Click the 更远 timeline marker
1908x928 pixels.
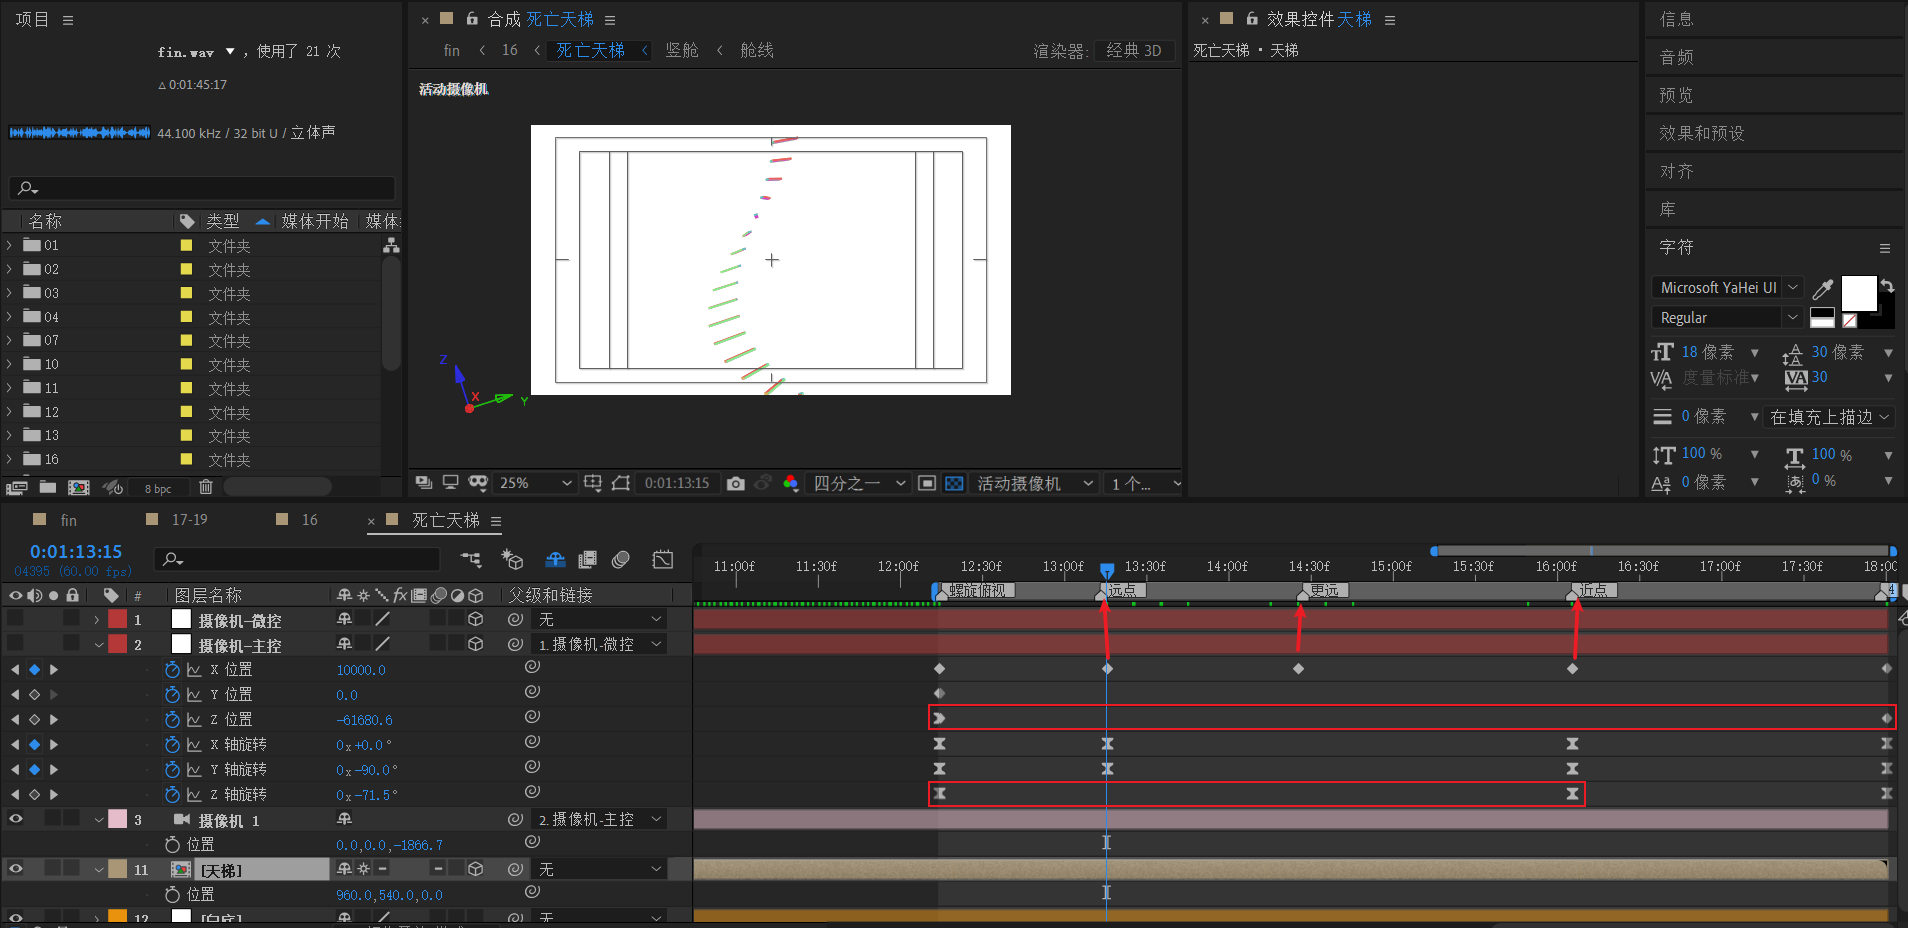[x=1324, y=590]
